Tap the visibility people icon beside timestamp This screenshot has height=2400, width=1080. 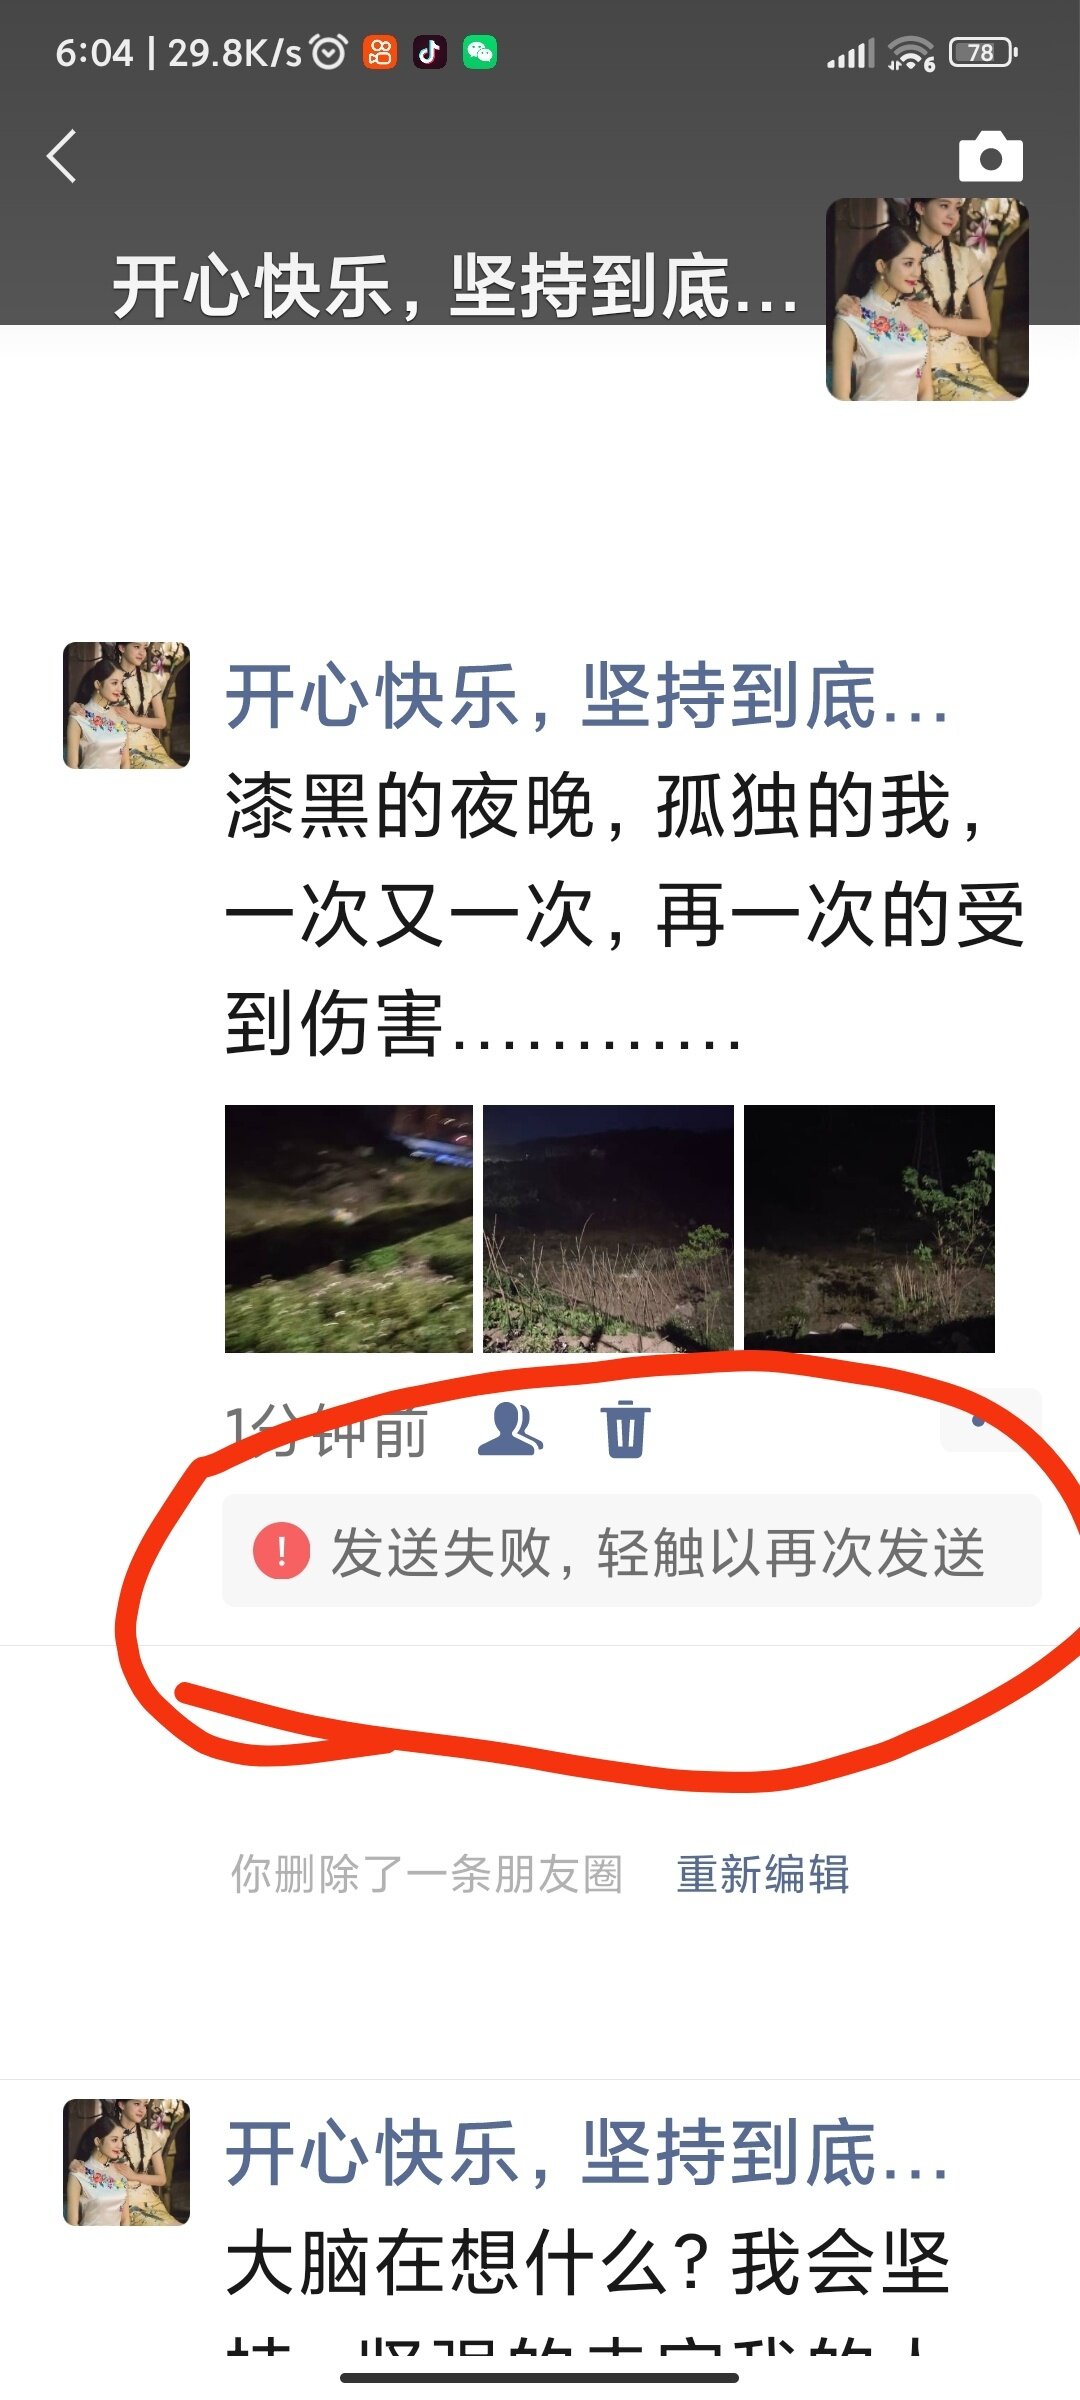[511, 1428]
